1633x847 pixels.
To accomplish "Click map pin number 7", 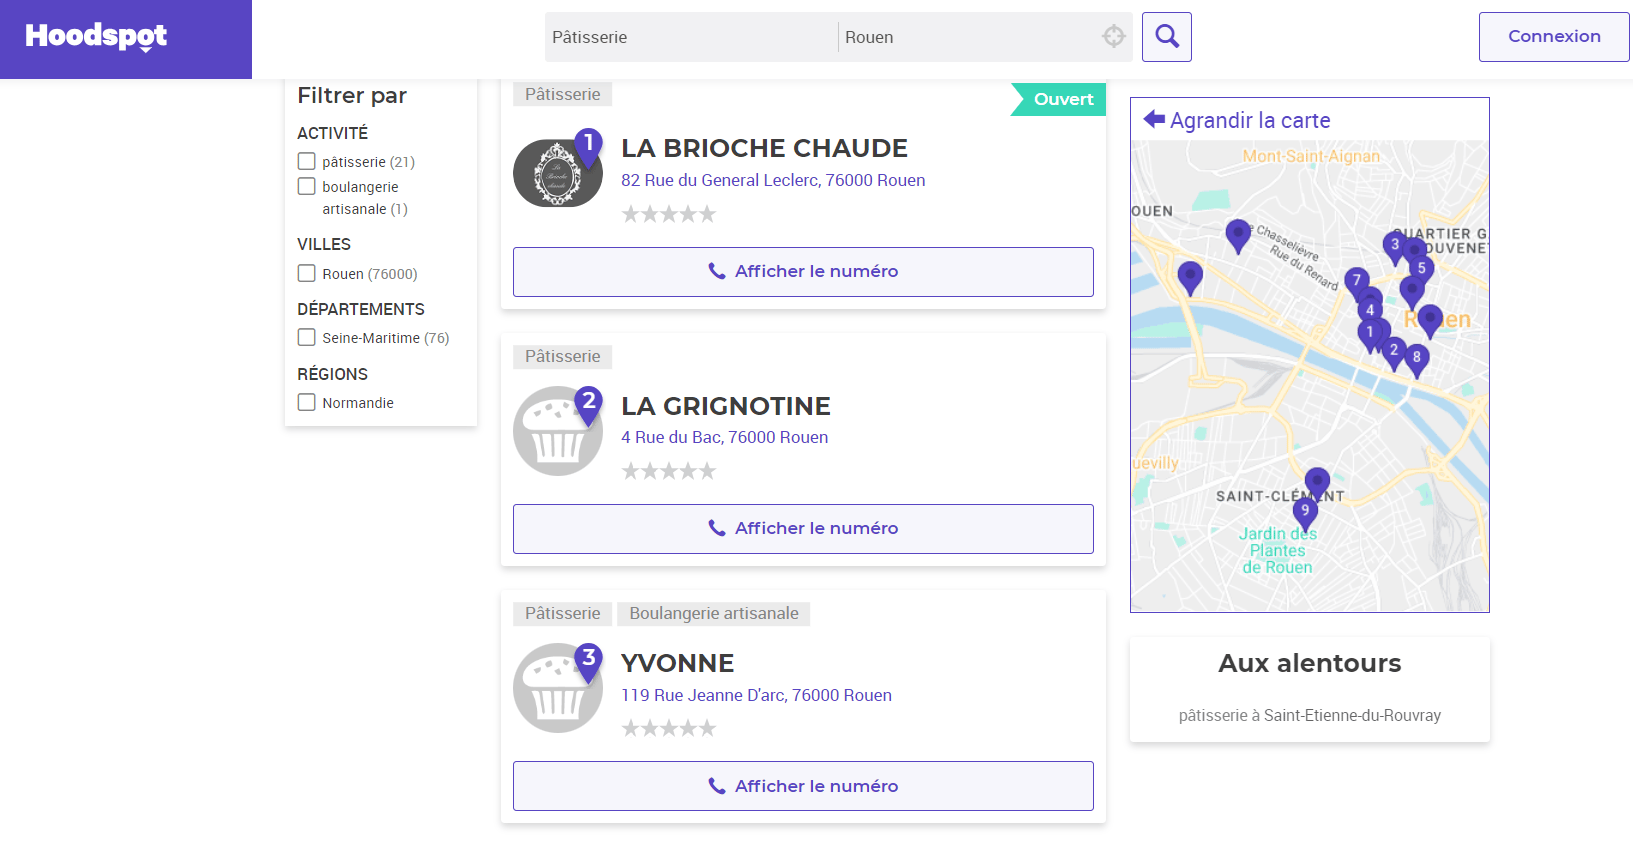I will tap(1356, 281).
